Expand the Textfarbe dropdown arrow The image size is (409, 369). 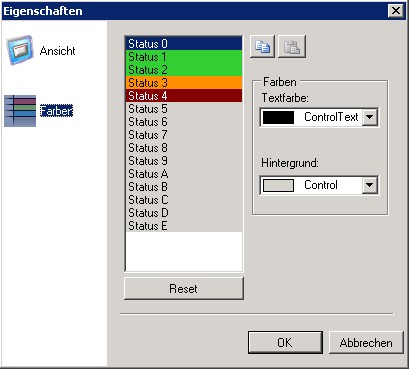tap(370, 117)
